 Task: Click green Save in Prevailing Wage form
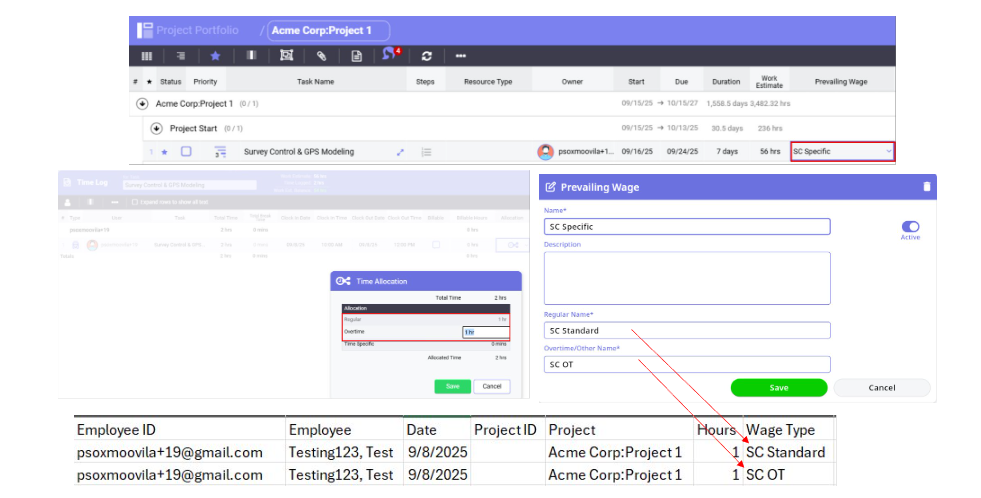click(778, 387)
